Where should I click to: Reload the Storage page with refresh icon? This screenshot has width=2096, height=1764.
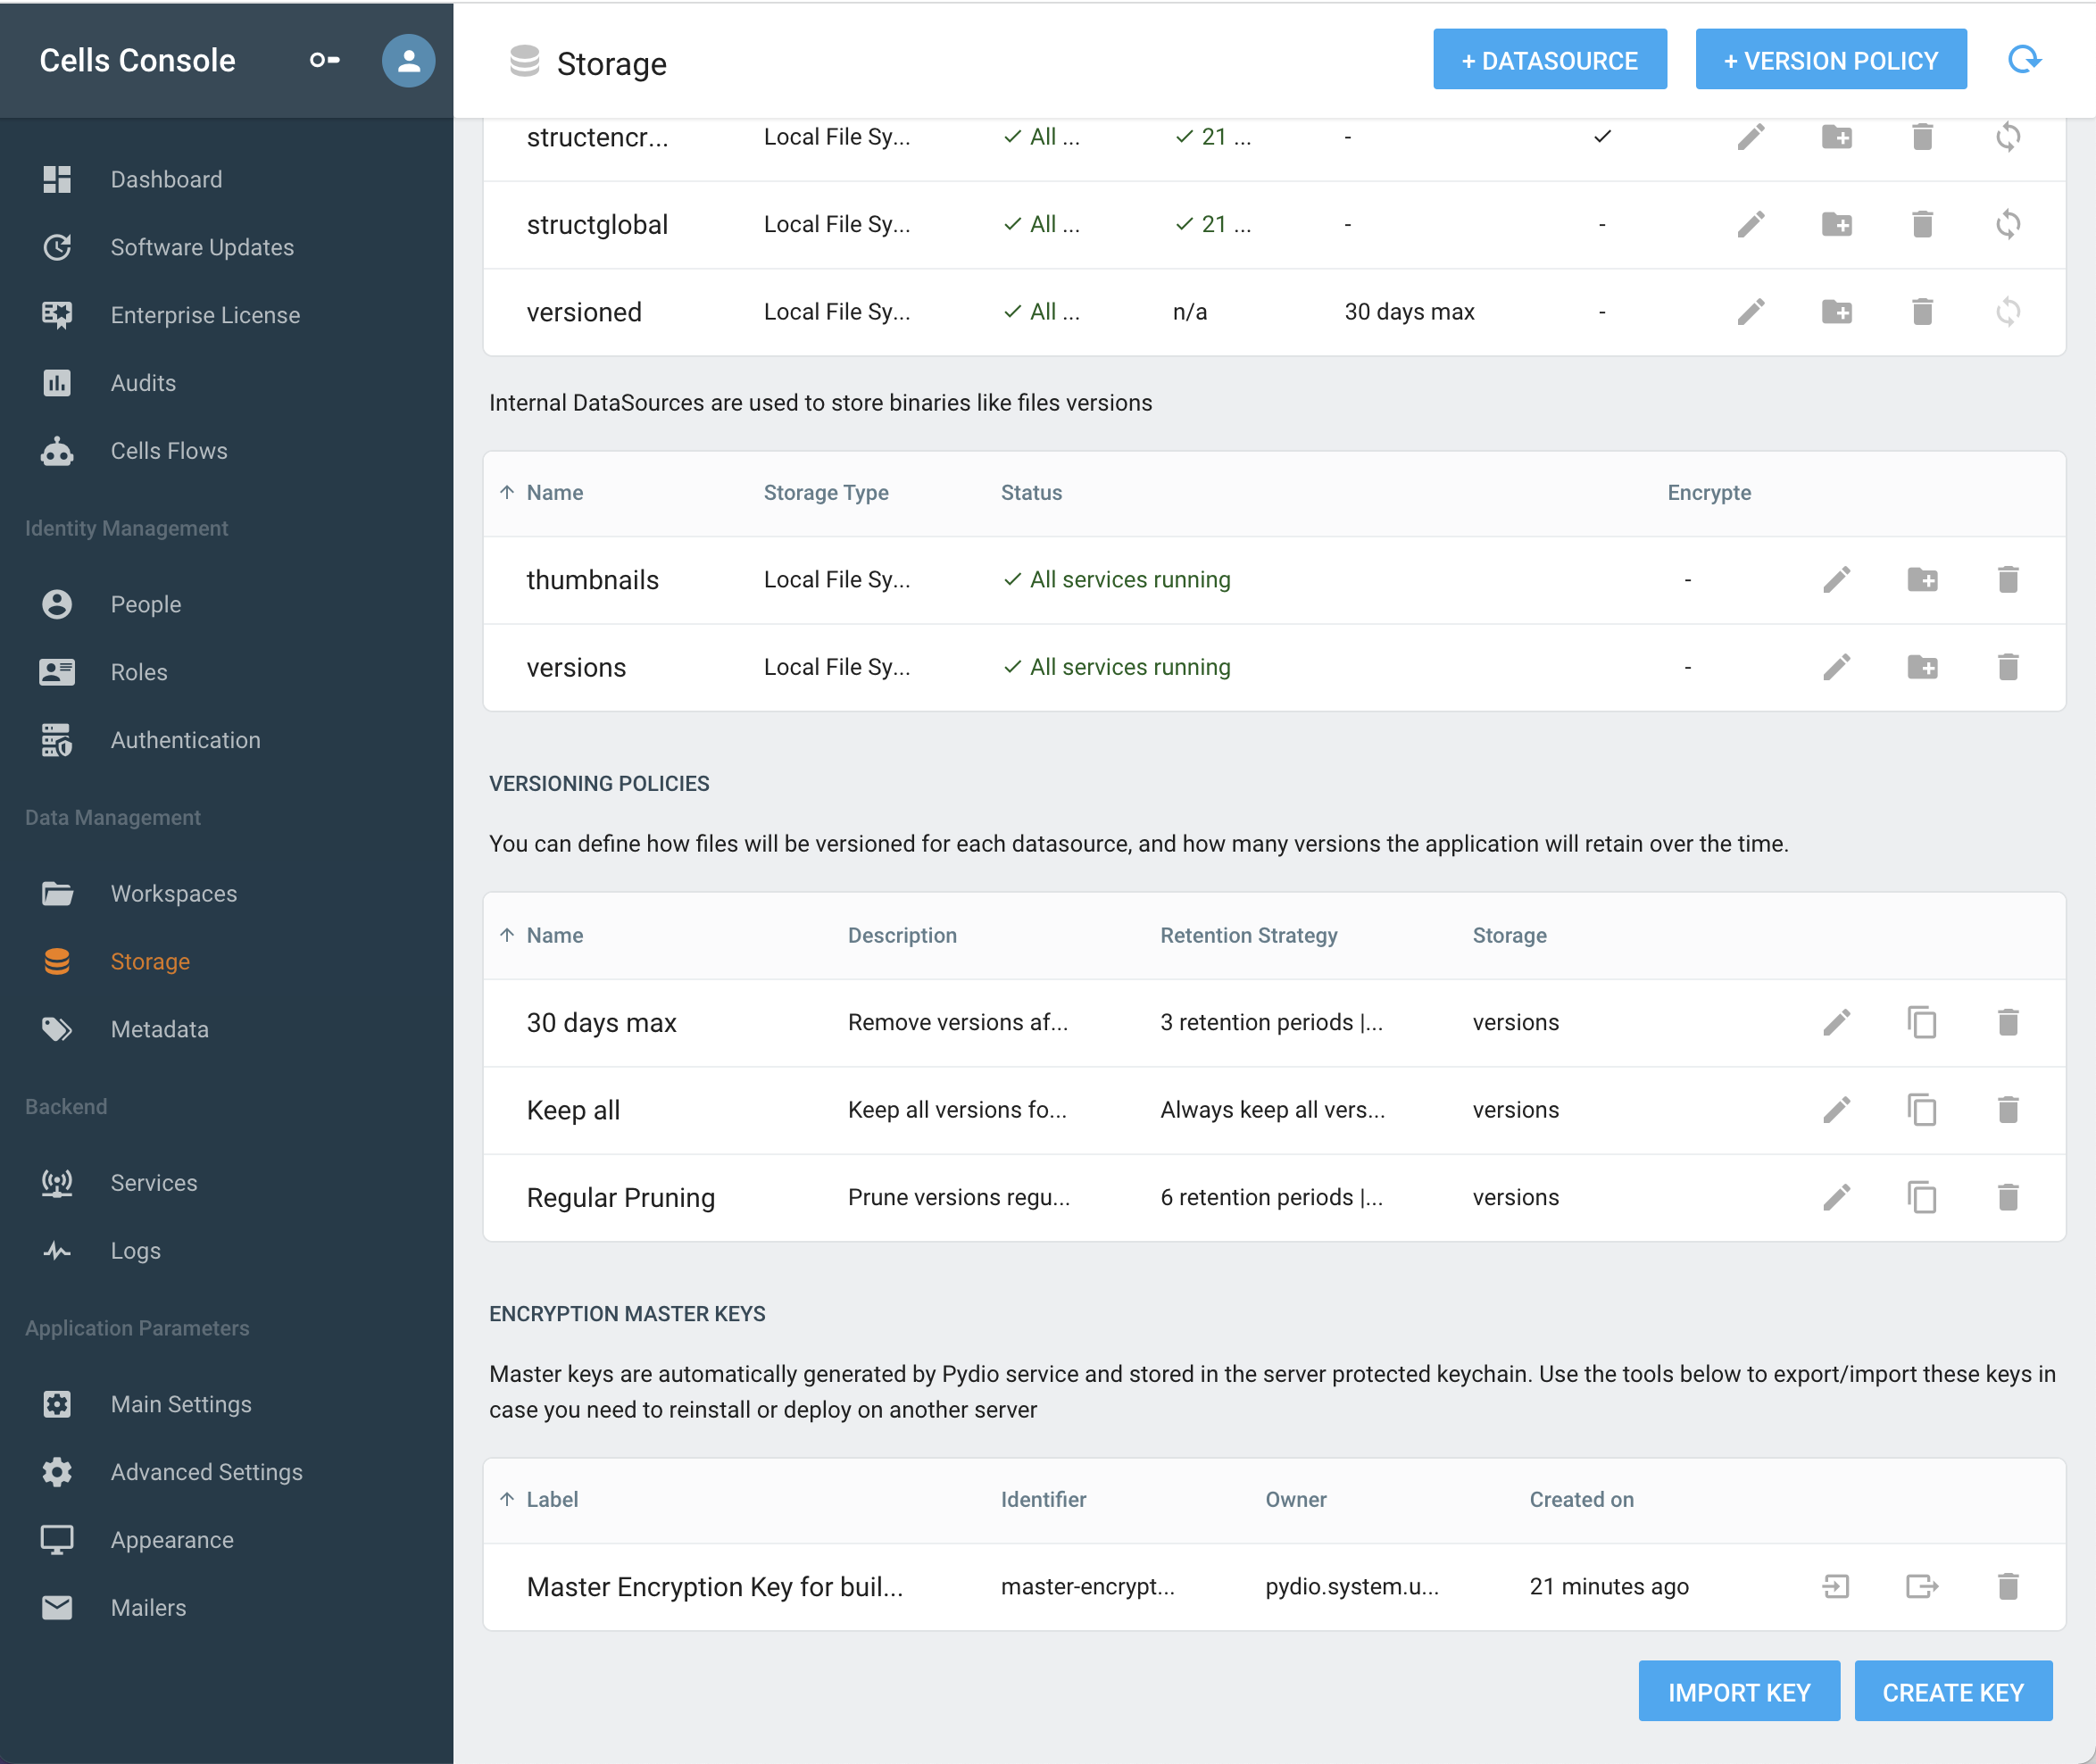pos(2024,60)
